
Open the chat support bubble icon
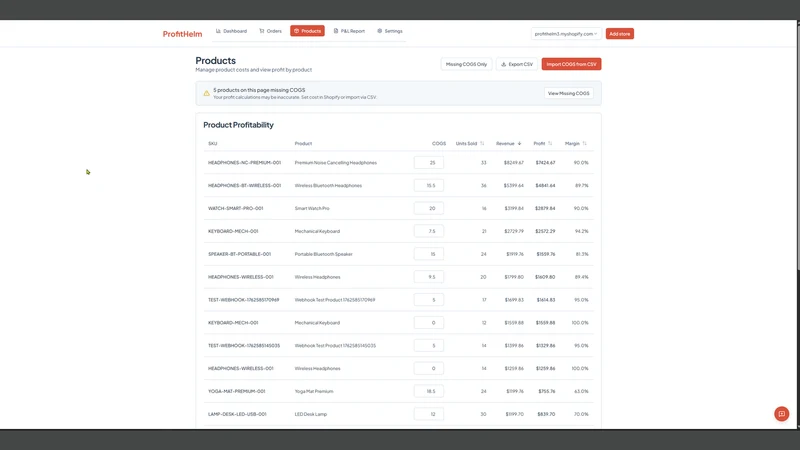pos(781,414)
